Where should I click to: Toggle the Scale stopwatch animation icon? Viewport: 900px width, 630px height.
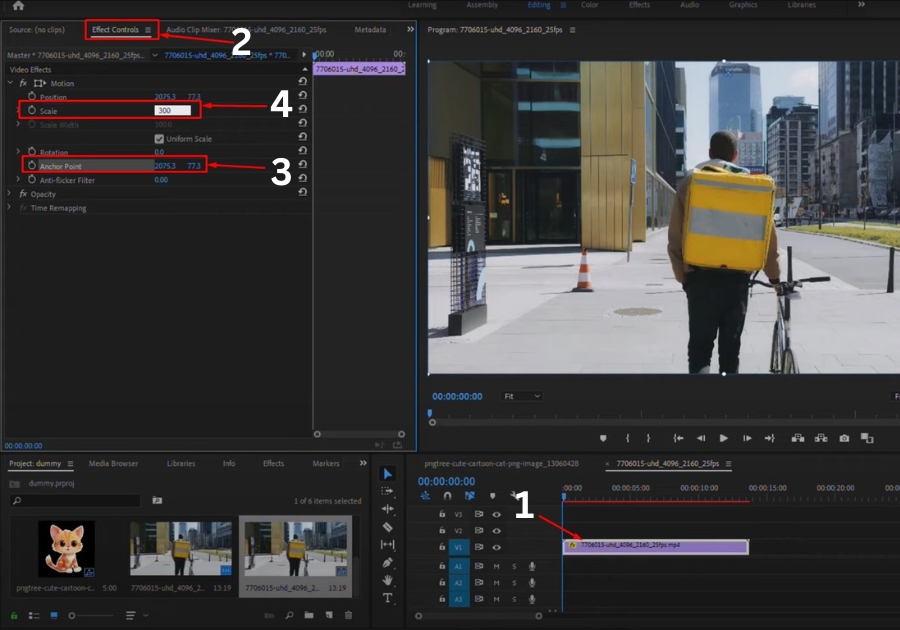pos(32,111)
